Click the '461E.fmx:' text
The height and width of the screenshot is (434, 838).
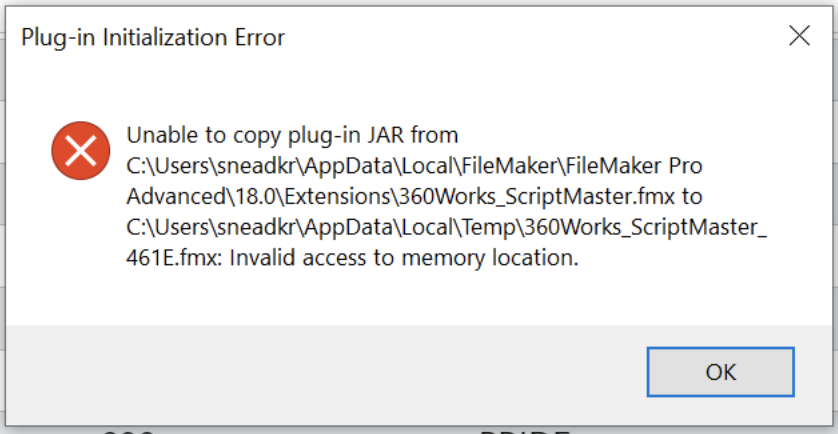(174, 259)
